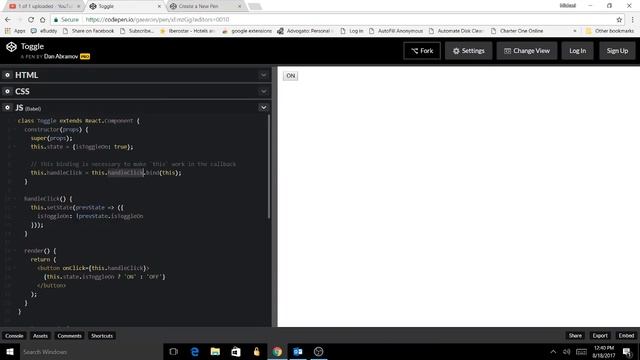Show keyboard Shortcuts

[102, 336]
